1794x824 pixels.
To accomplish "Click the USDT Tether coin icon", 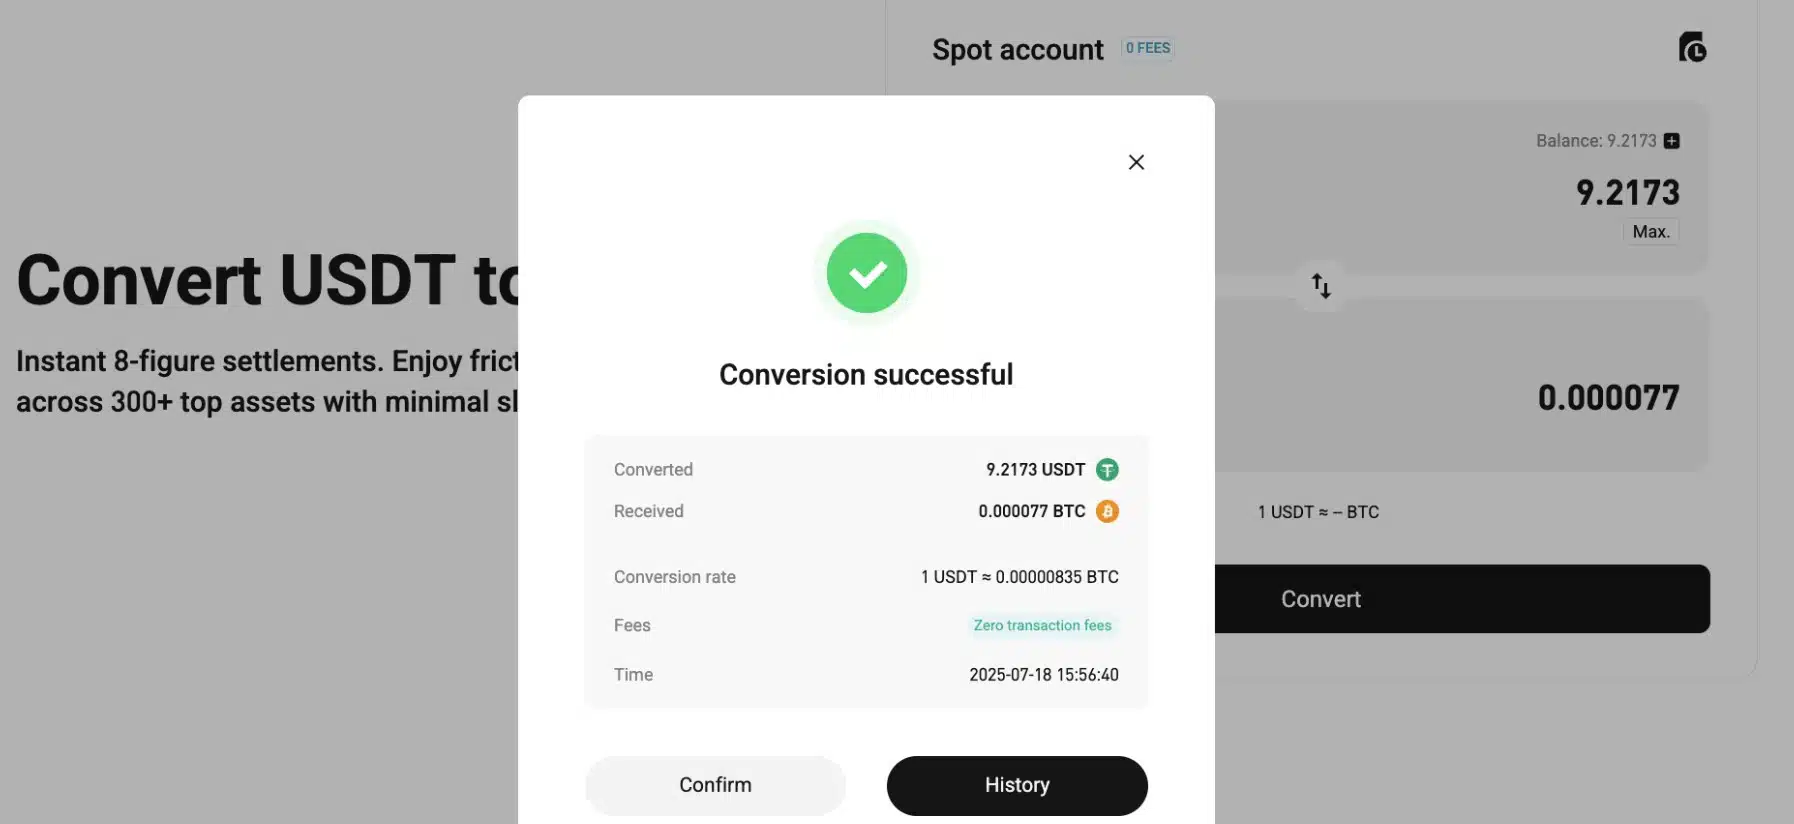I will 1107,469.
